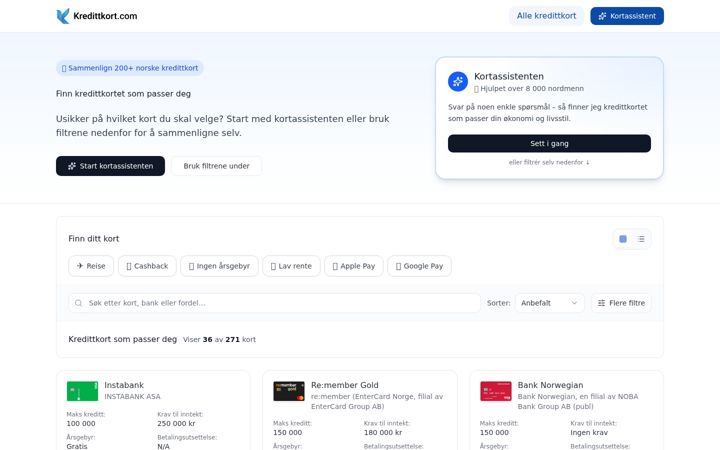Click the Sammenlign 200+ norske kredittkort badge
The image size is (720, 450).
130,68
